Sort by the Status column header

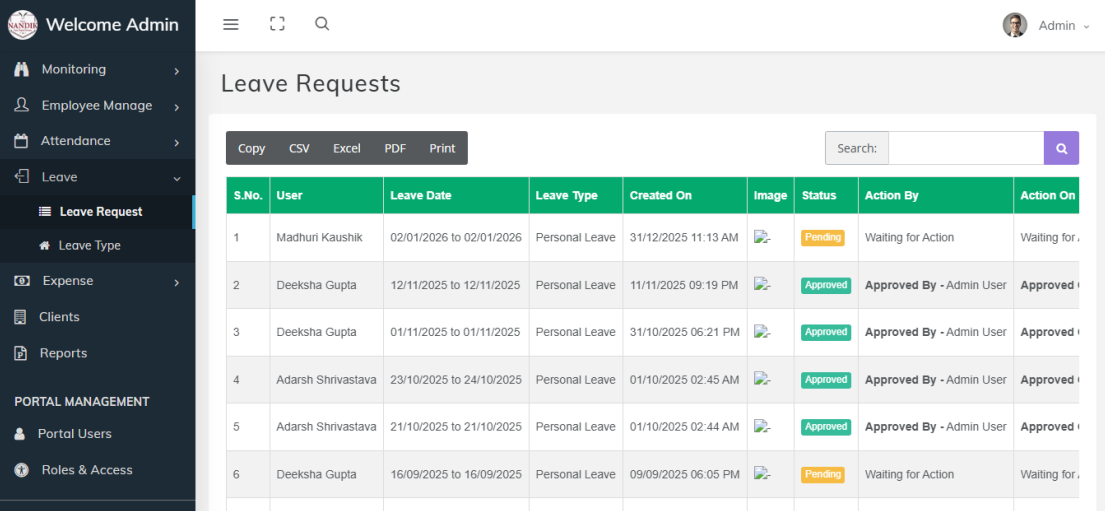click(x=826, y=195)
